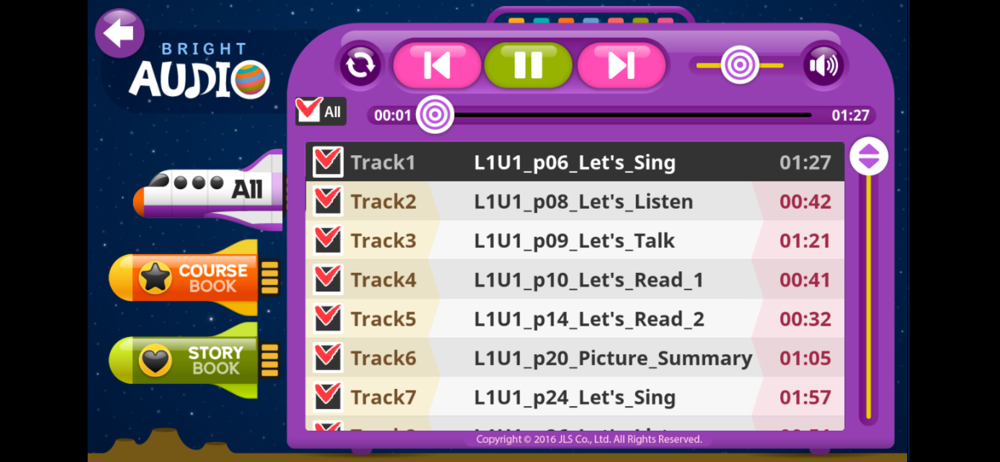Click the playback progress bar knob

[x=435, y=116]
